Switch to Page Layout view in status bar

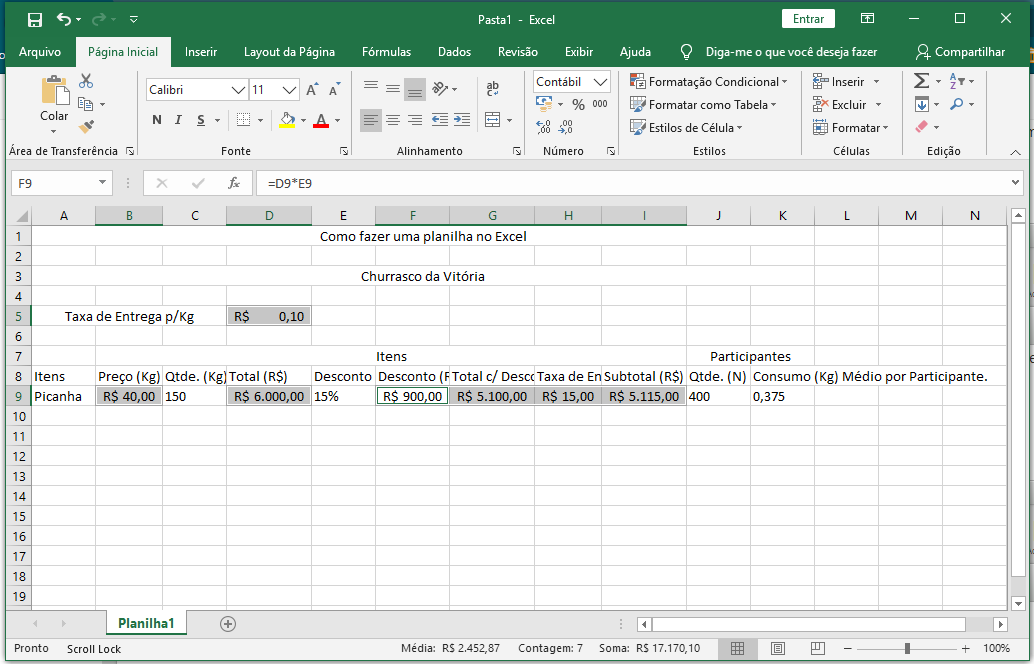[777, 648]
